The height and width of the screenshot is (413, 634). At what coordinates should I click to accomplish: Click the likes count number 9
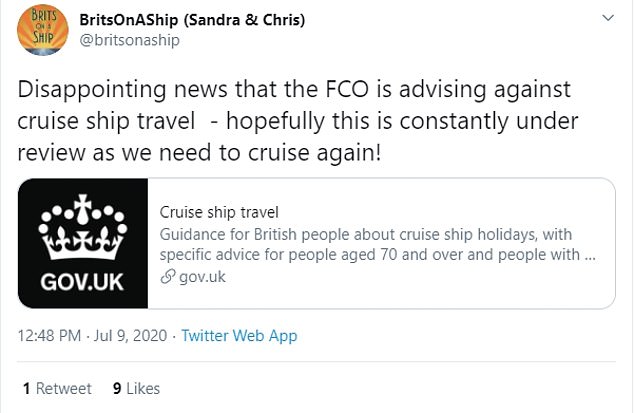point(117,388)
